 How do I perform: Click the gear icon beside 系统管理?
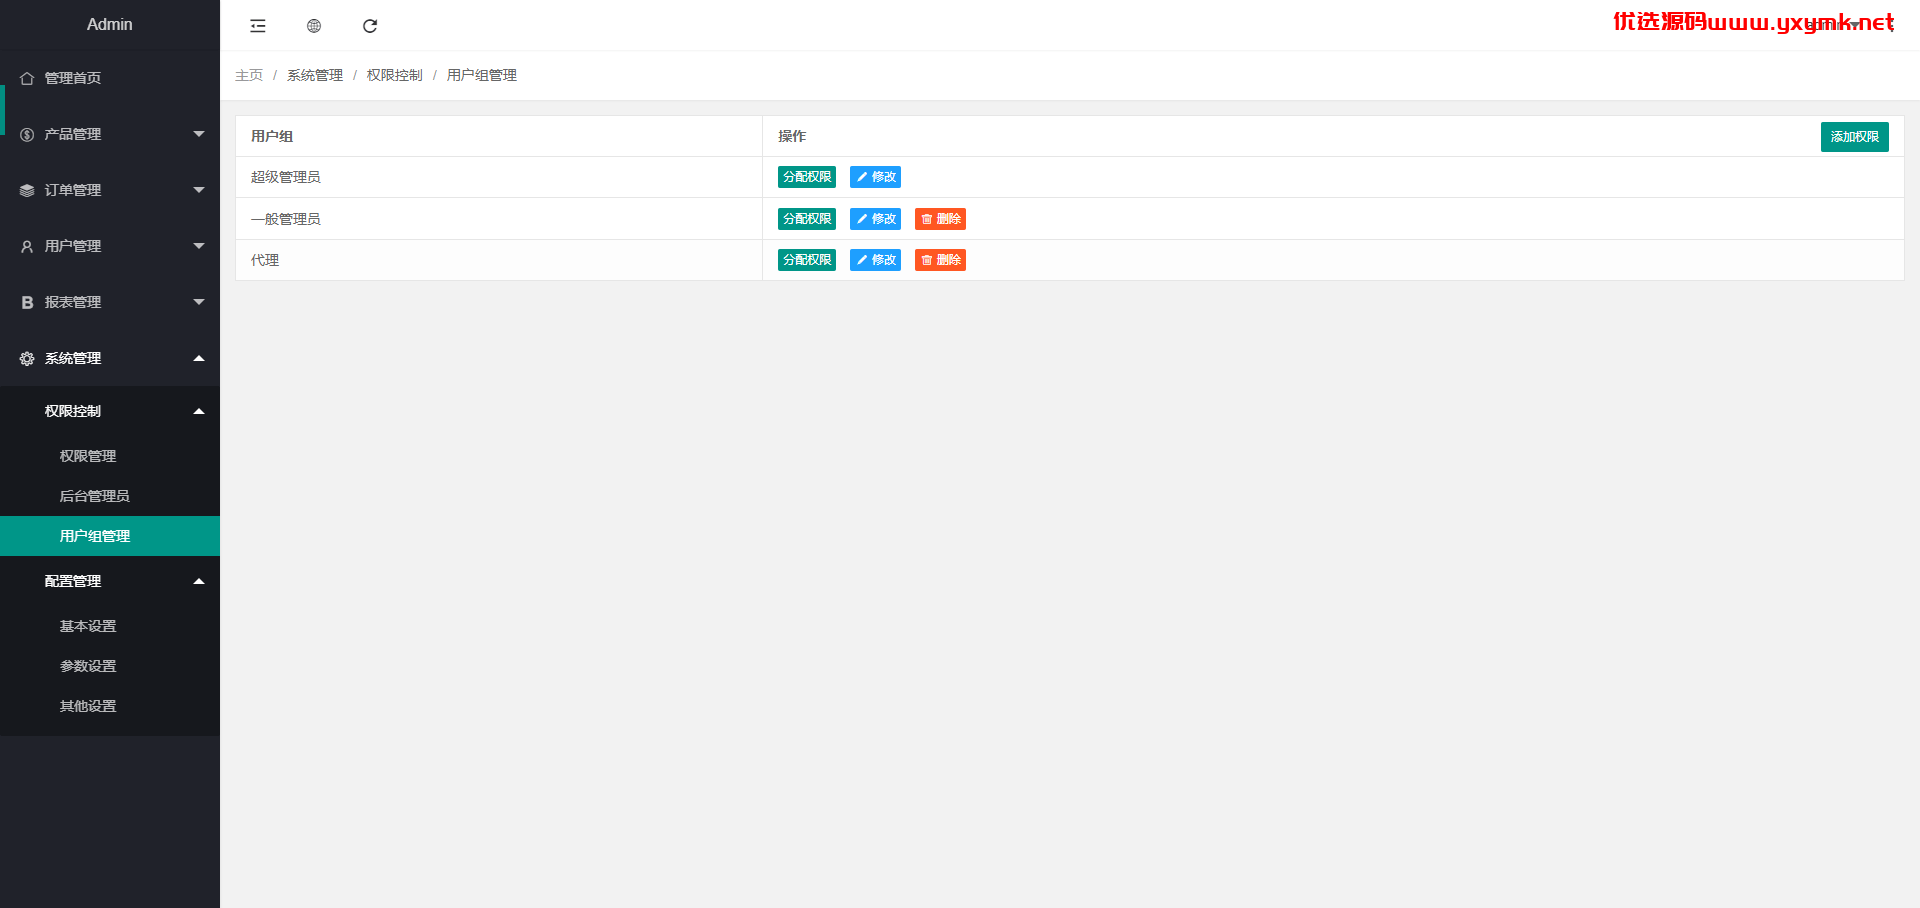pyautogui.click(x=27, y=358)
